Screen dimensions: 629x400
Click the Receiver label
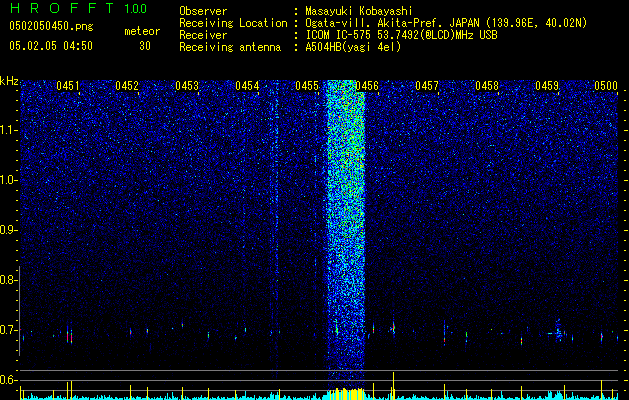coord(203,35)
